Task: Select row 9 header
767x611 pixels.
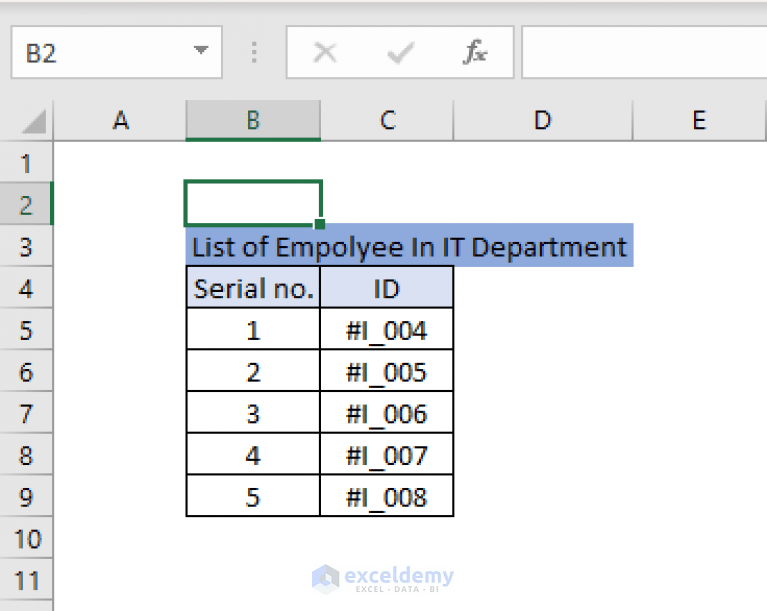Action: point(26,496)
